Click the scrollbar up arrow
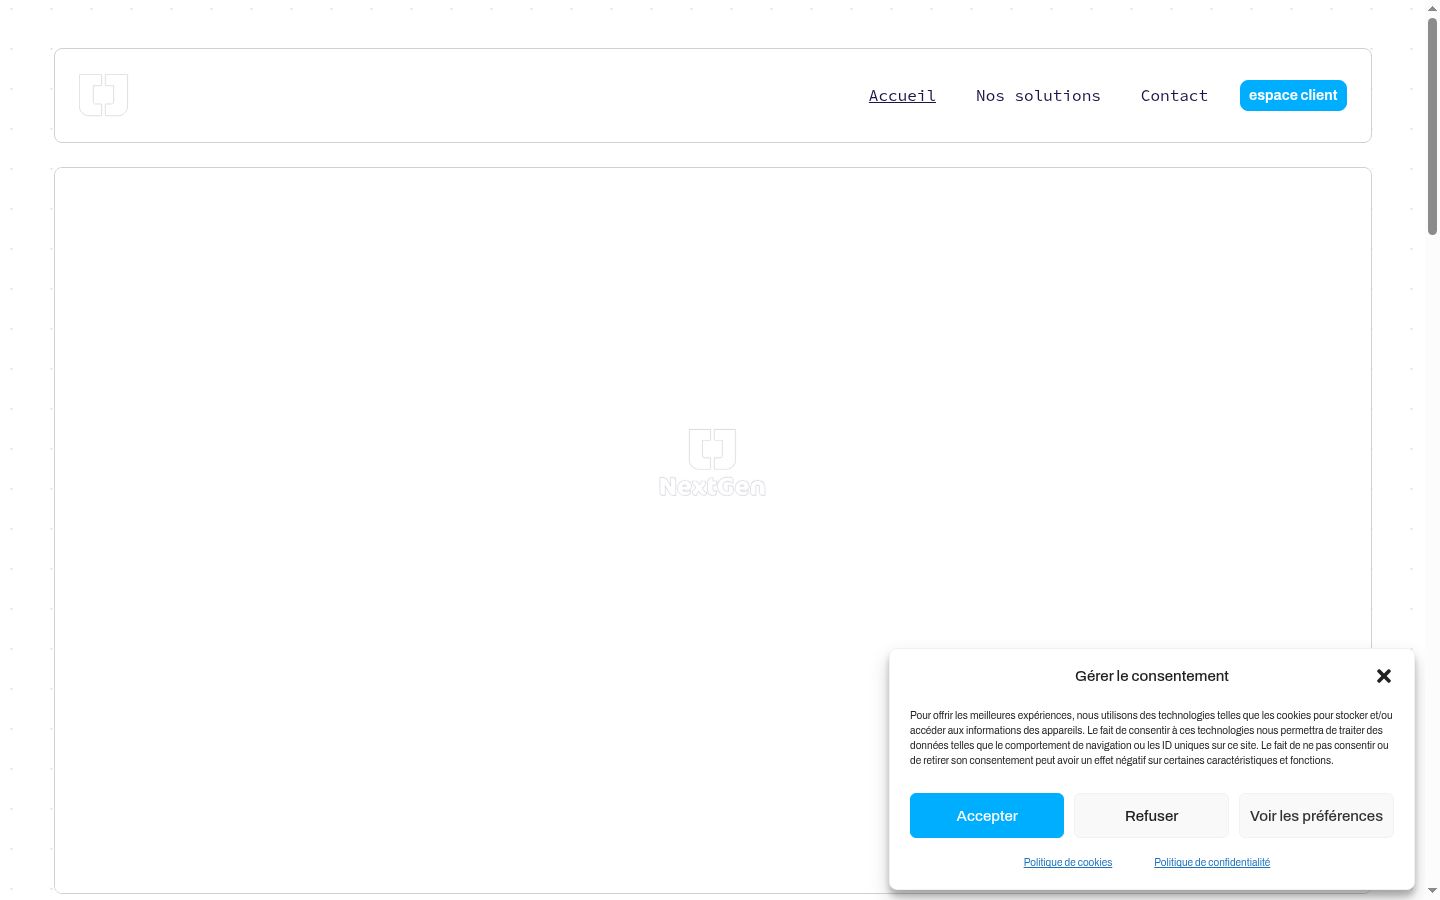 point(1432,8)
